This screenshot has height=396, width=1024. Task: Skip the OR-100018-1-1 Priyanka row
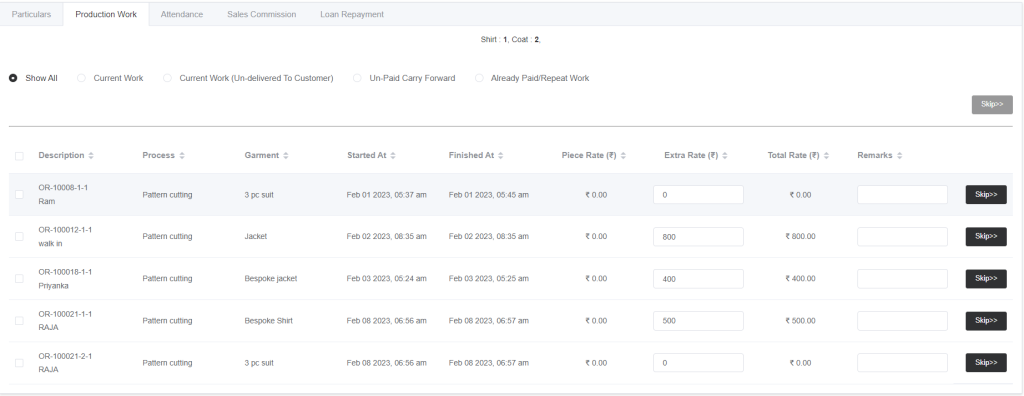pyautogui.click(x=986, y=278)
